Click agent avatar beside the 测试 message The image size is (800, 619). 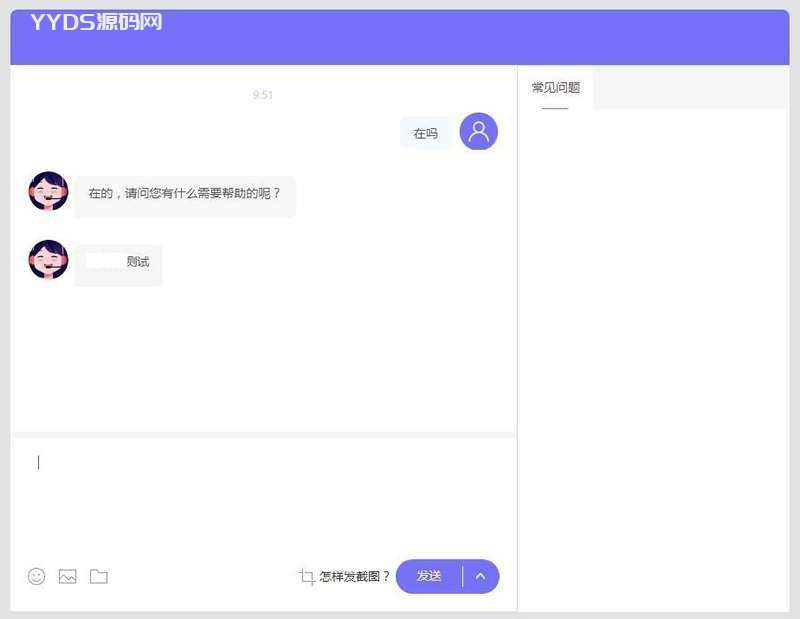(48, 259)
